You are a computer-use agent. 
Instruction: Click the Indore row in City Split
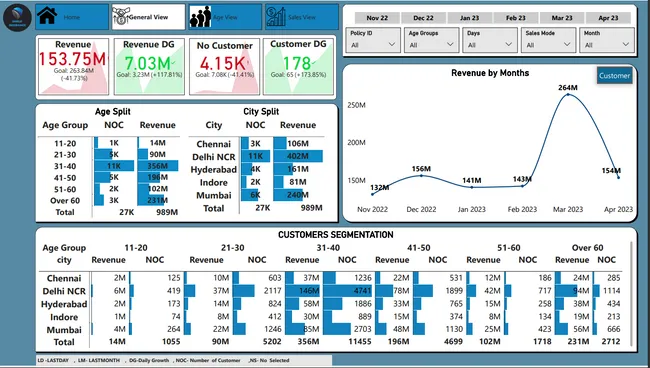256,182
